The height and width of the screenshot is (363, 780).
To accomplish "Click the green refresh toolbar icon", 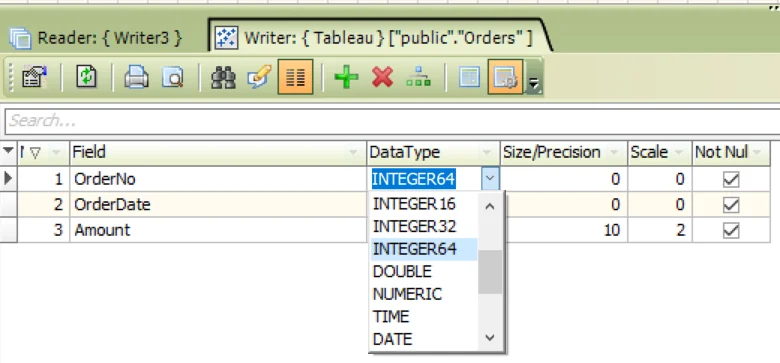I will pyautogui.click(x=86, y=77).
